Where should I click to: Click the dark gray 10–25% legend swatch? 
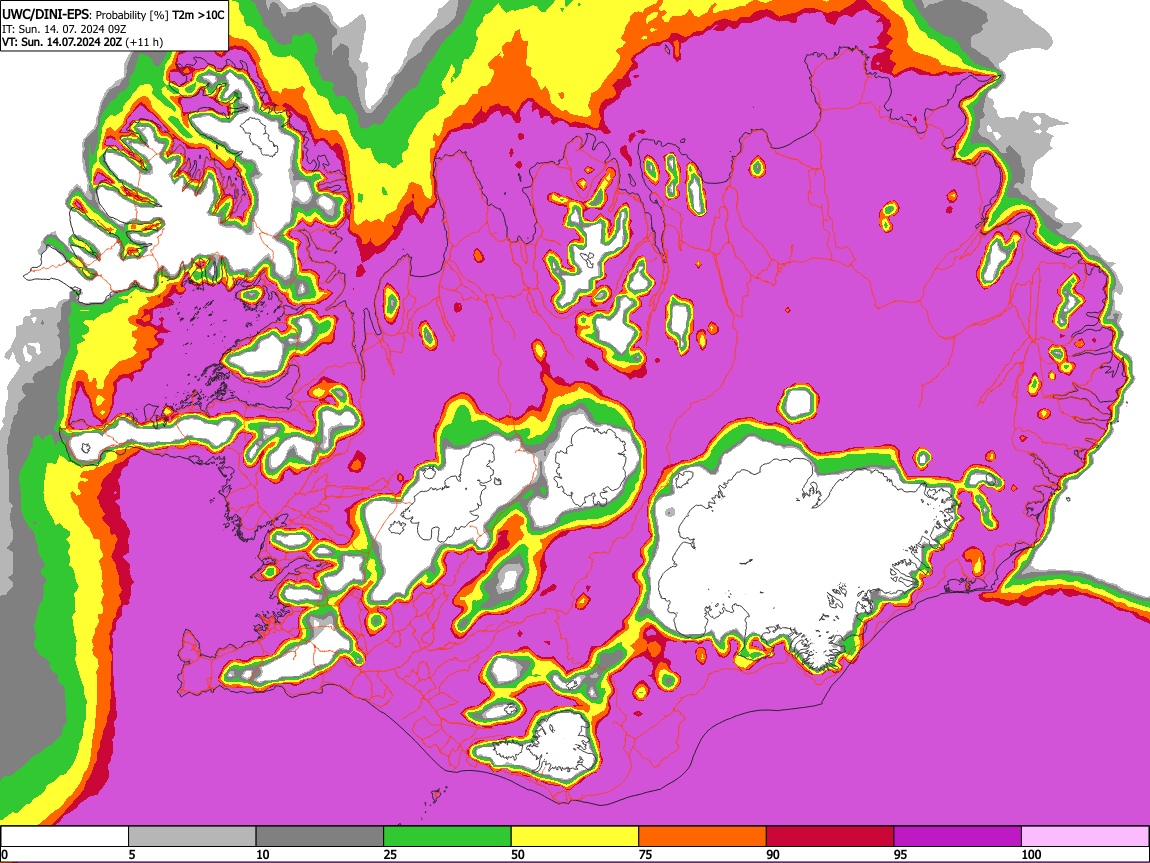click(x=320, y=837)
